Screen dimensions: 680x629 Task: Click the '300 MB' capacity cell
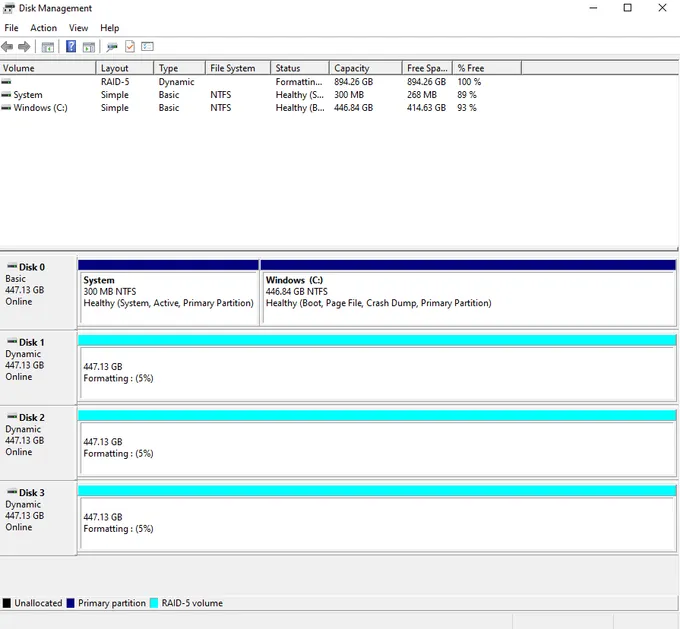pyautogui.click(x=349, y=95)
